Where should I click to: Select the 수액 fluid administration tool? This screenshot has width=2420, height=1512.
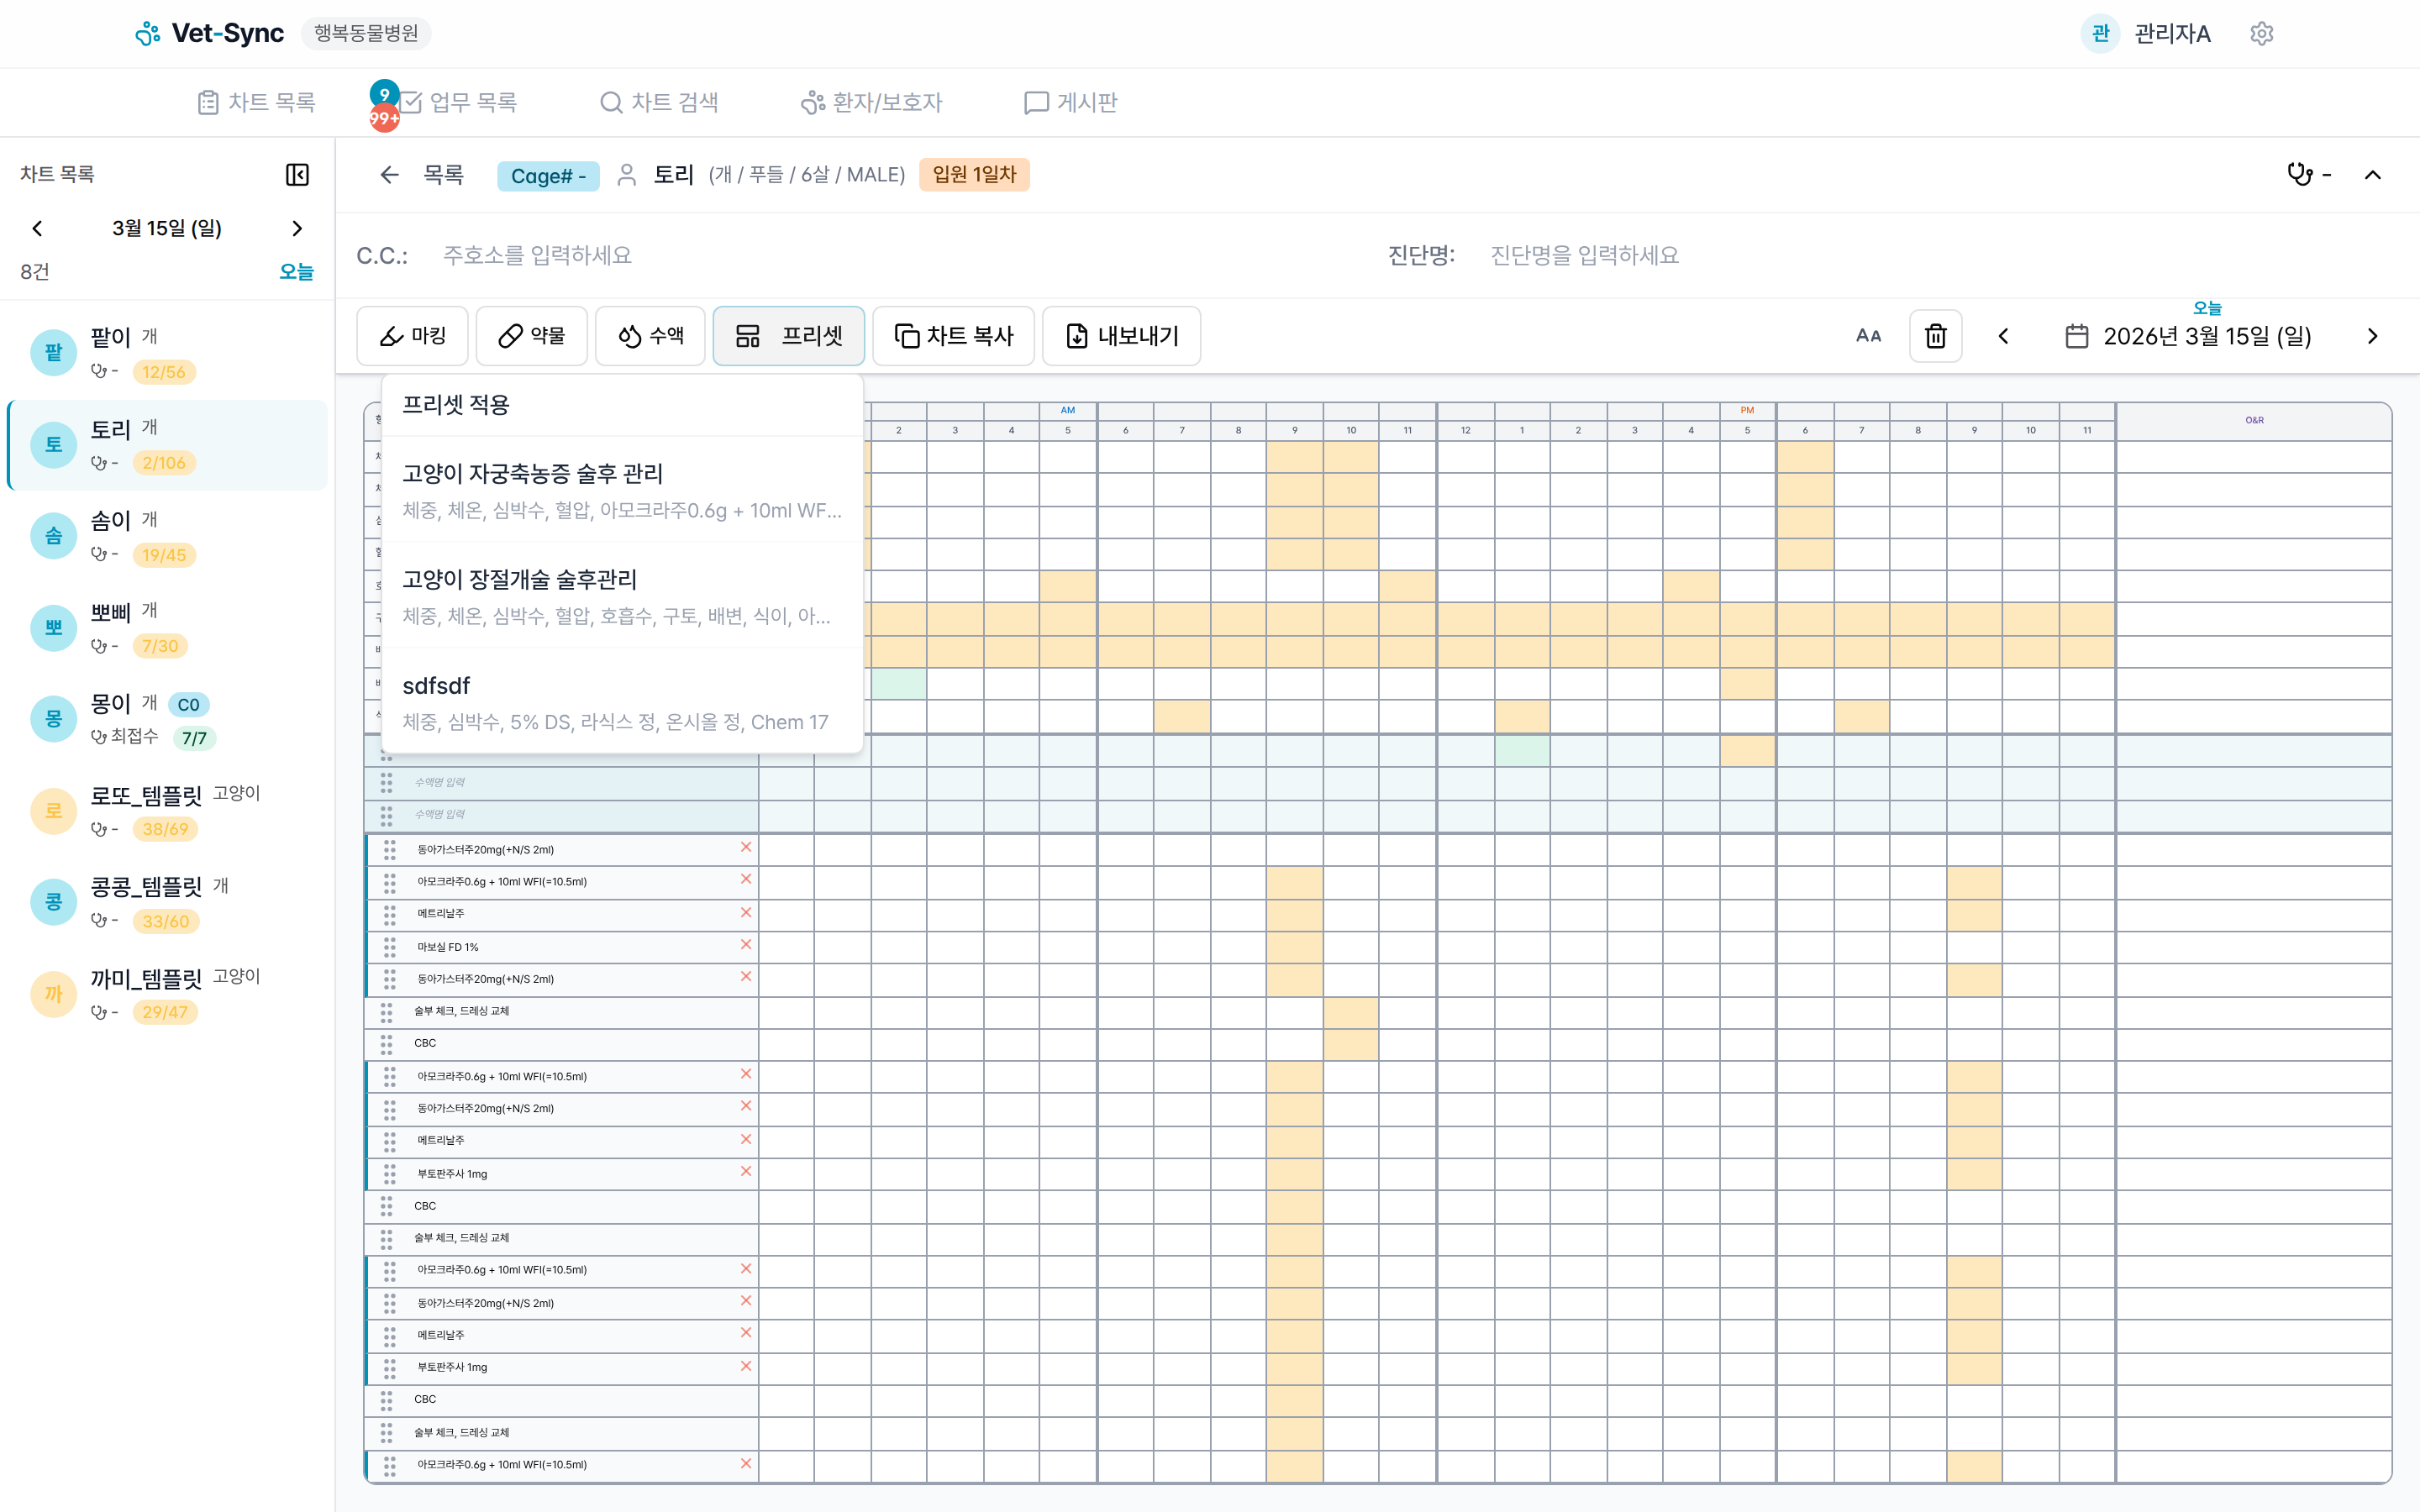650,336
